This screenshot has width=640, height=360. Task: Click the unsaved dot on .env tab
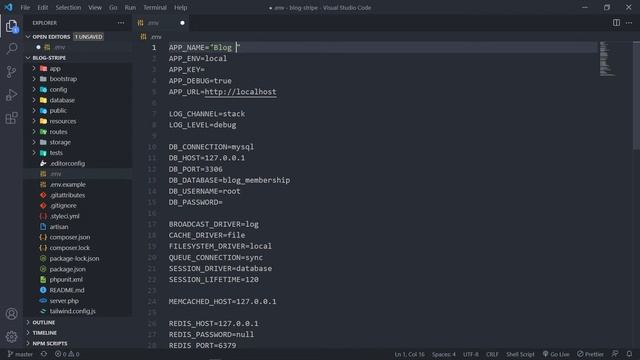(x=182, y=23)
